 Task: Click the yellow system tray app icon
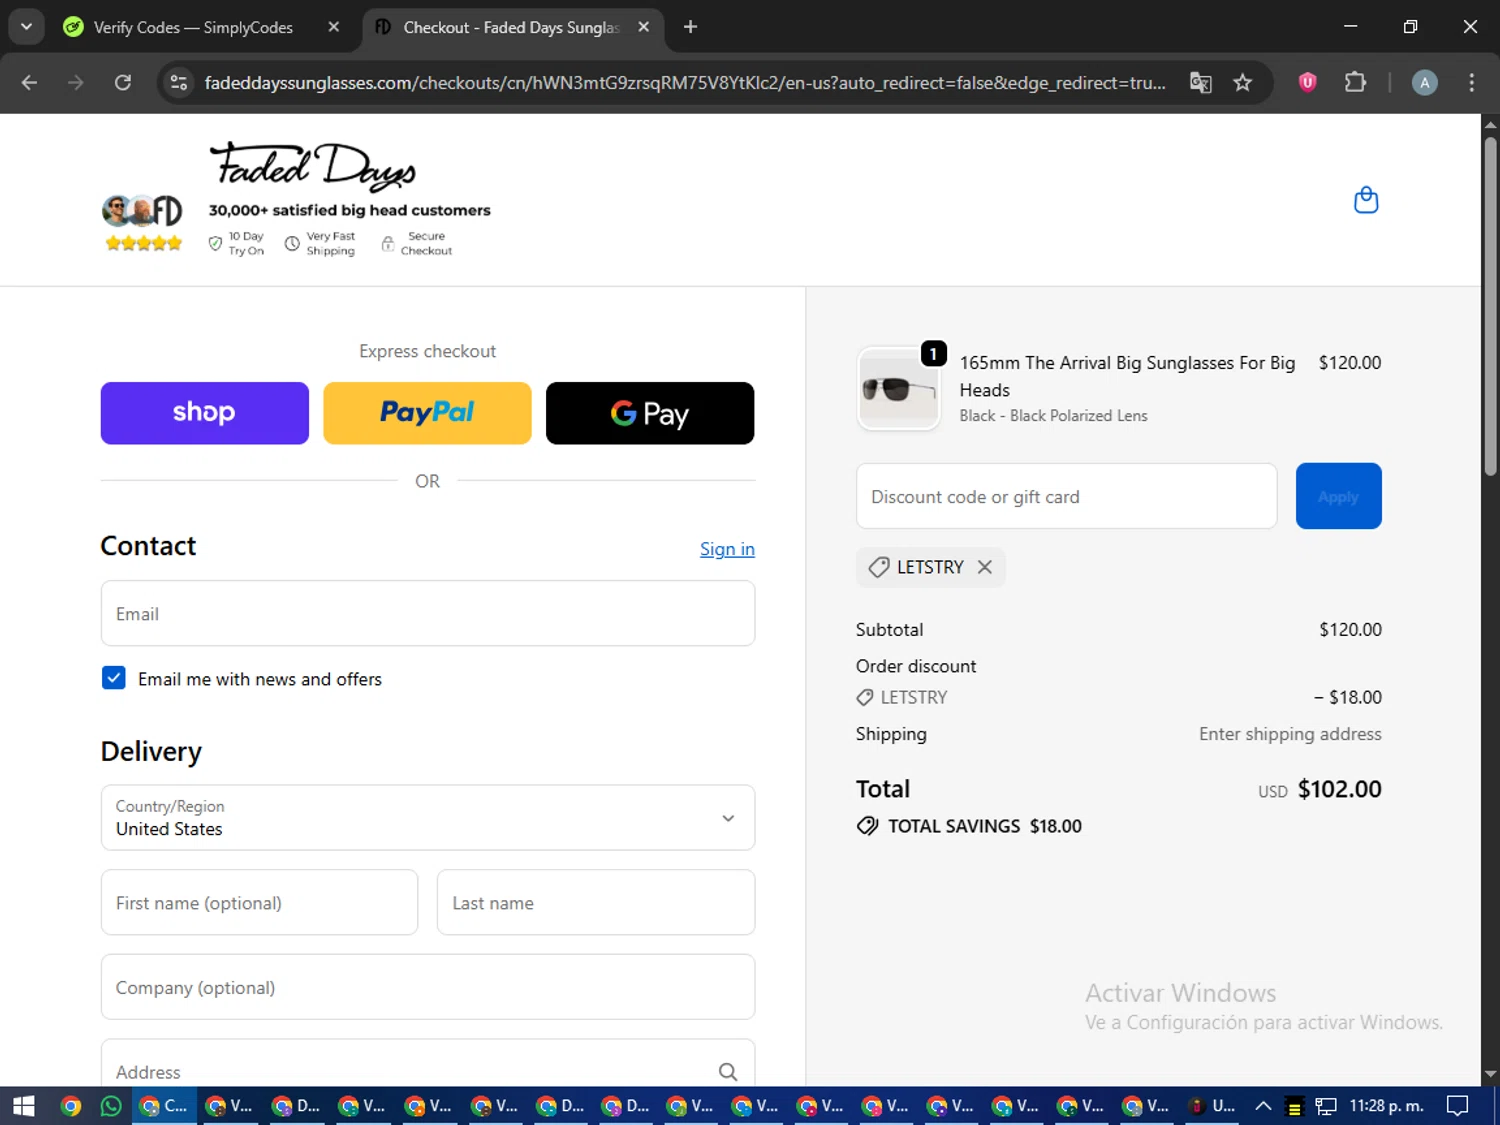(x=1294, y=1107)
